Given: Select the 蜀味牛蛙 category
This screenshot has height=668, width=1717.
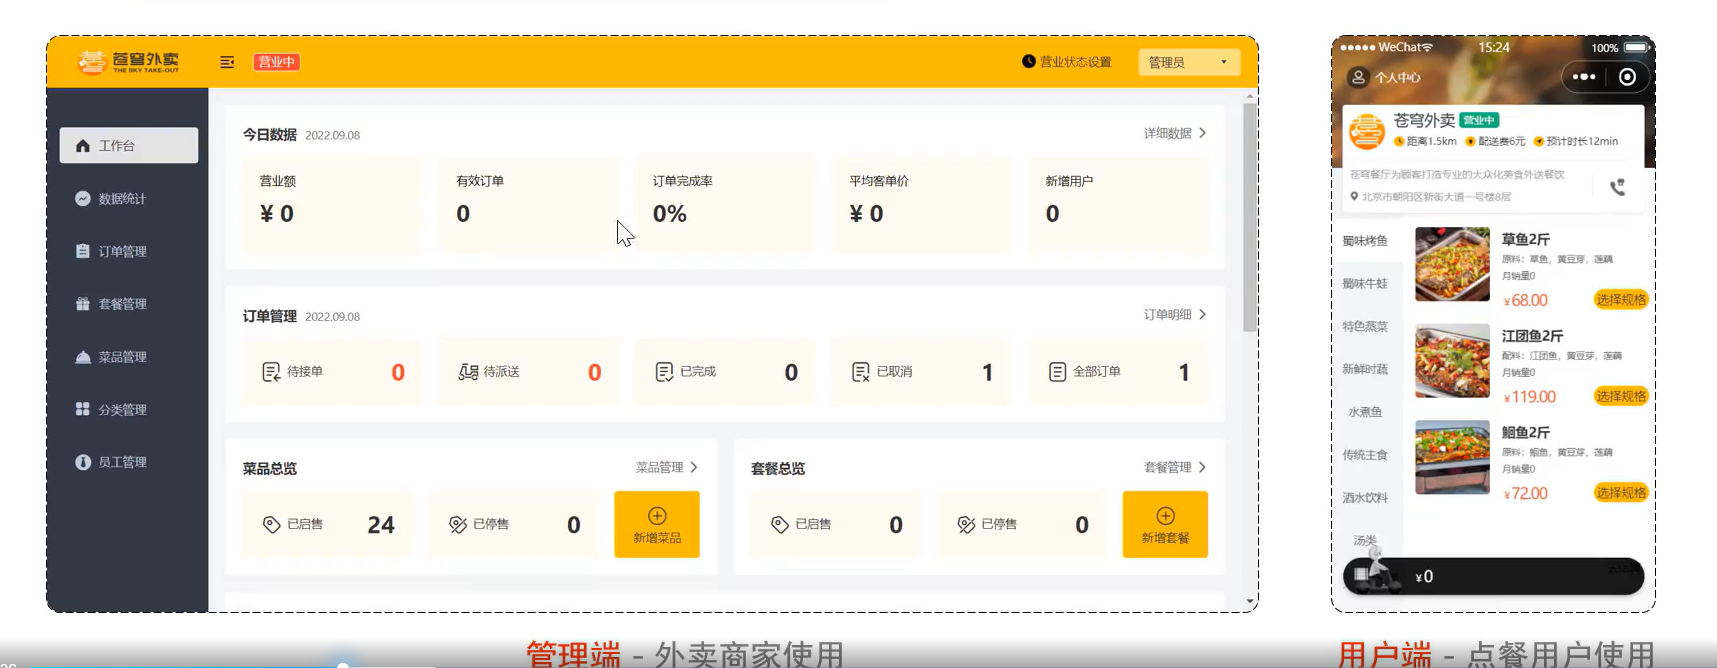Looking at the screenshot, I should 1365,284.
